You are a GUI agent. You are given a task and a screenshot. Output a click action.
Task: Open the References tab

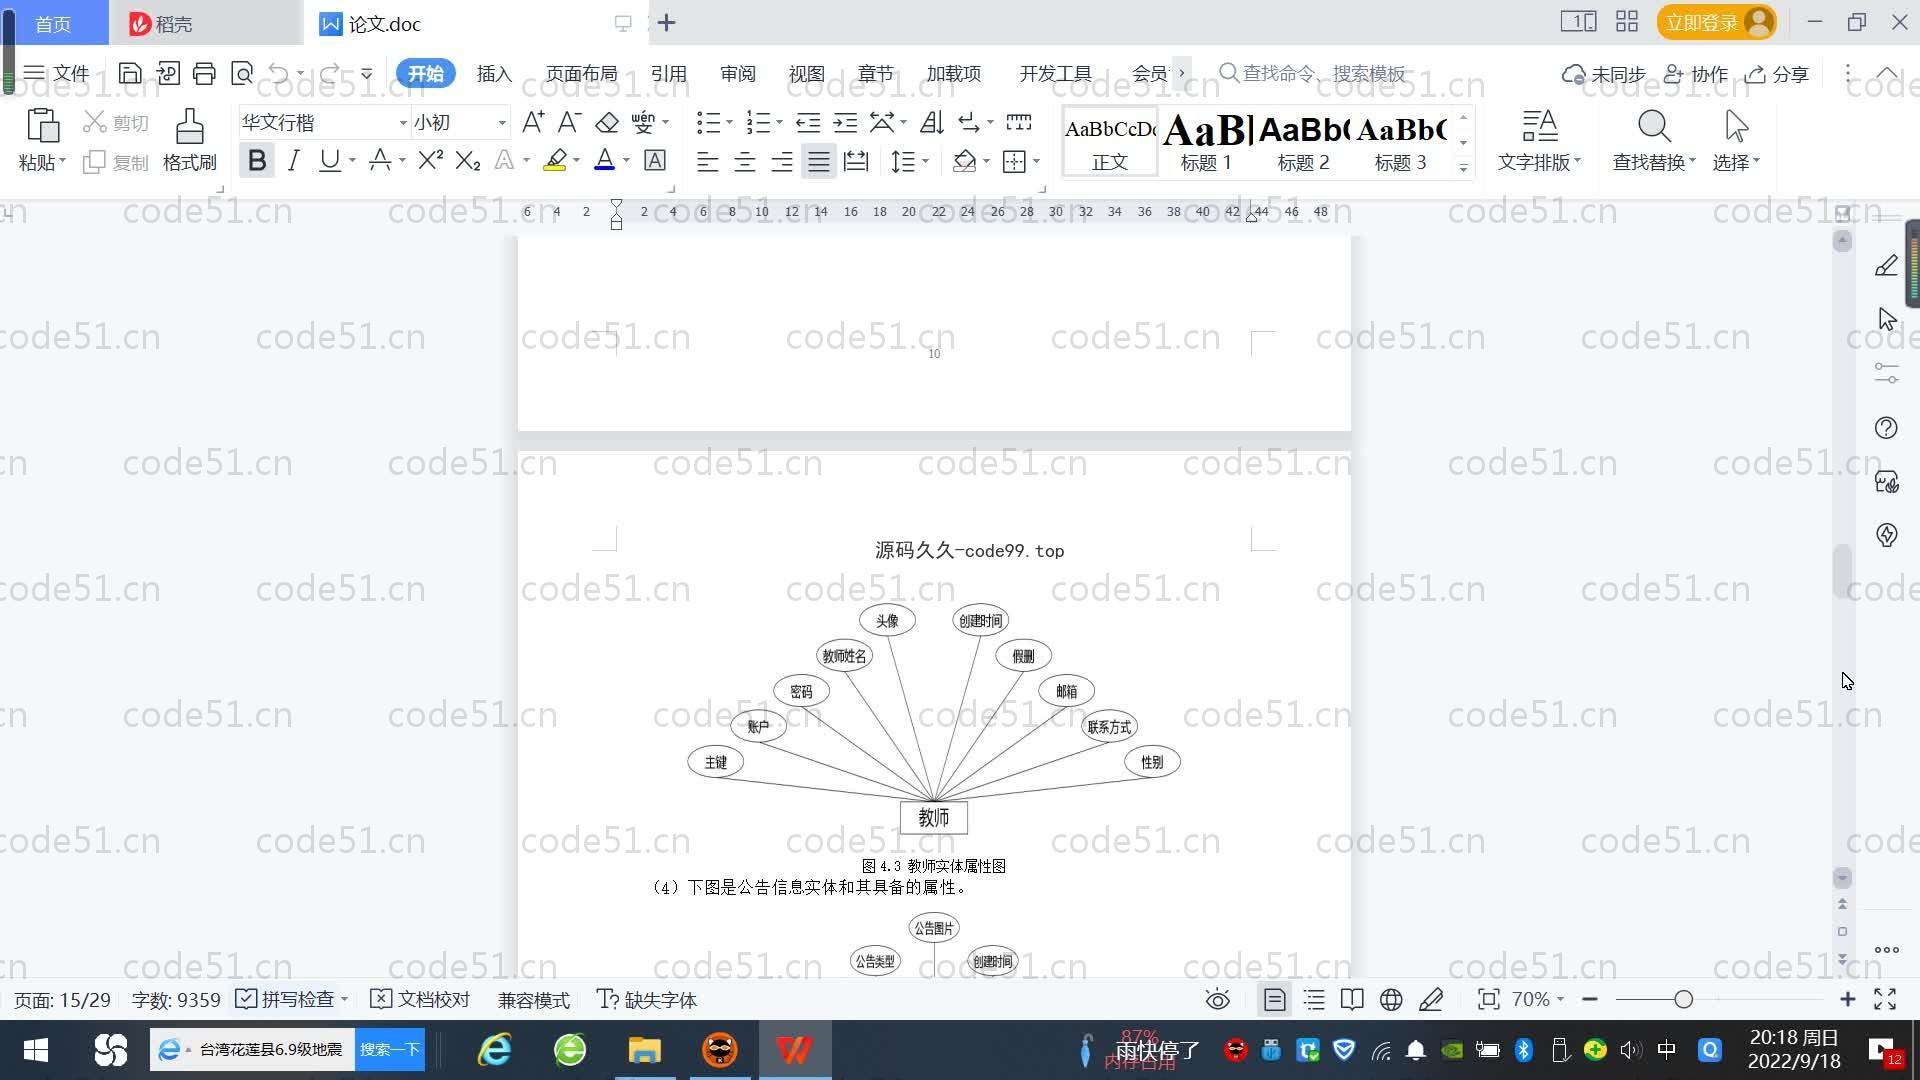click(x=668, y=74)
